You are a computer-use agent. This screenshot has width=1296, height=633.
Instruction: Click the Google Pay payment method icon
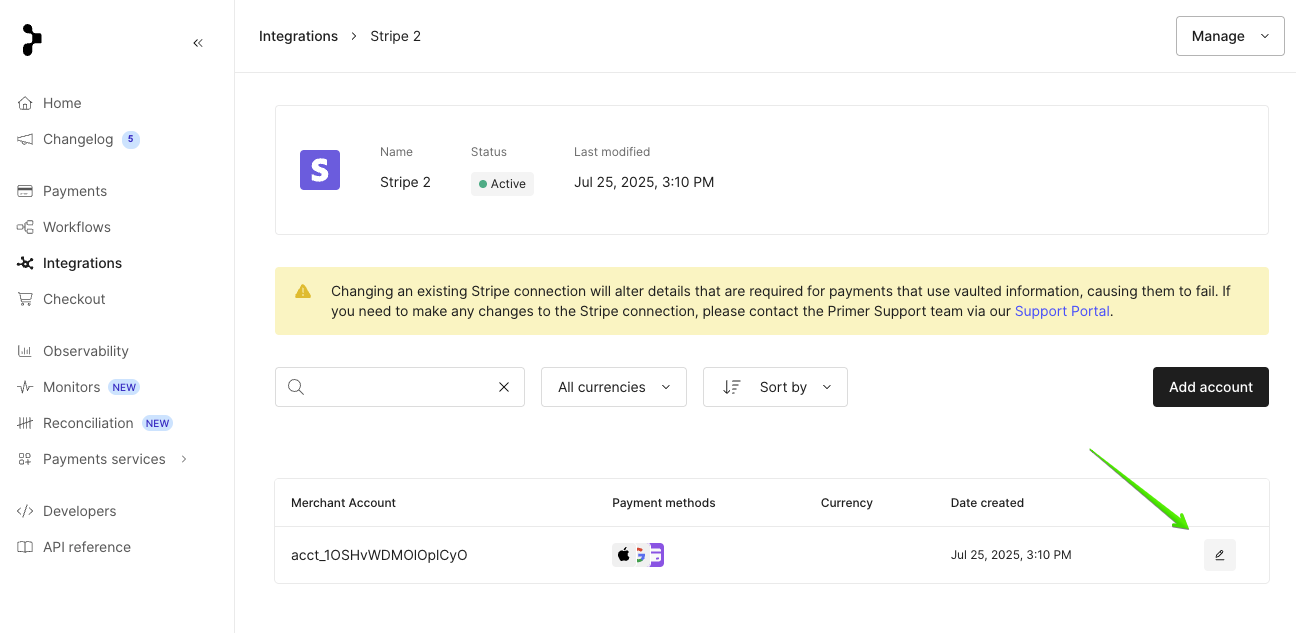click(640, 555)
